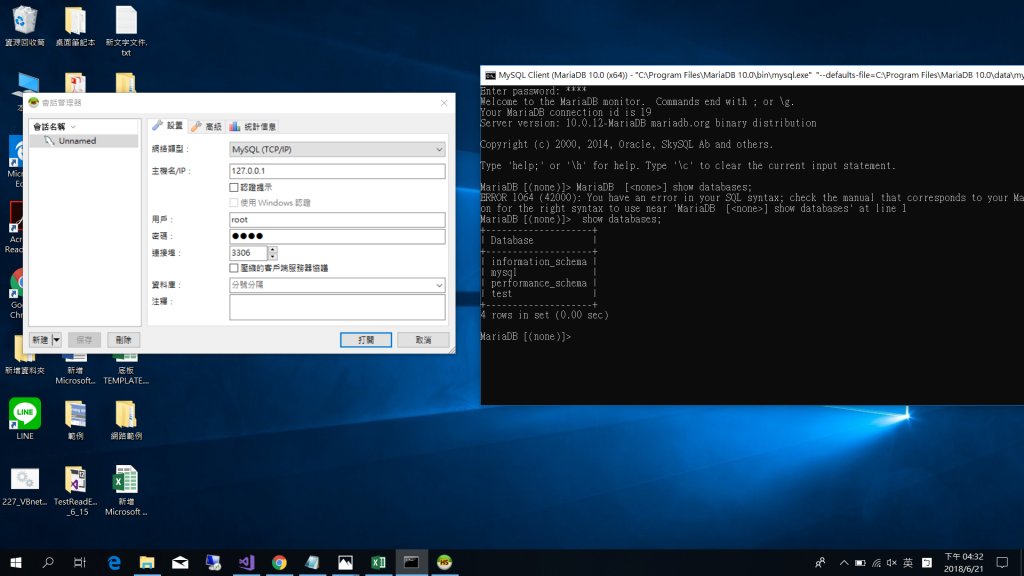Open the network icon in system tray
This screenshot has height=576, width=1024.
(x=876, y=563)
